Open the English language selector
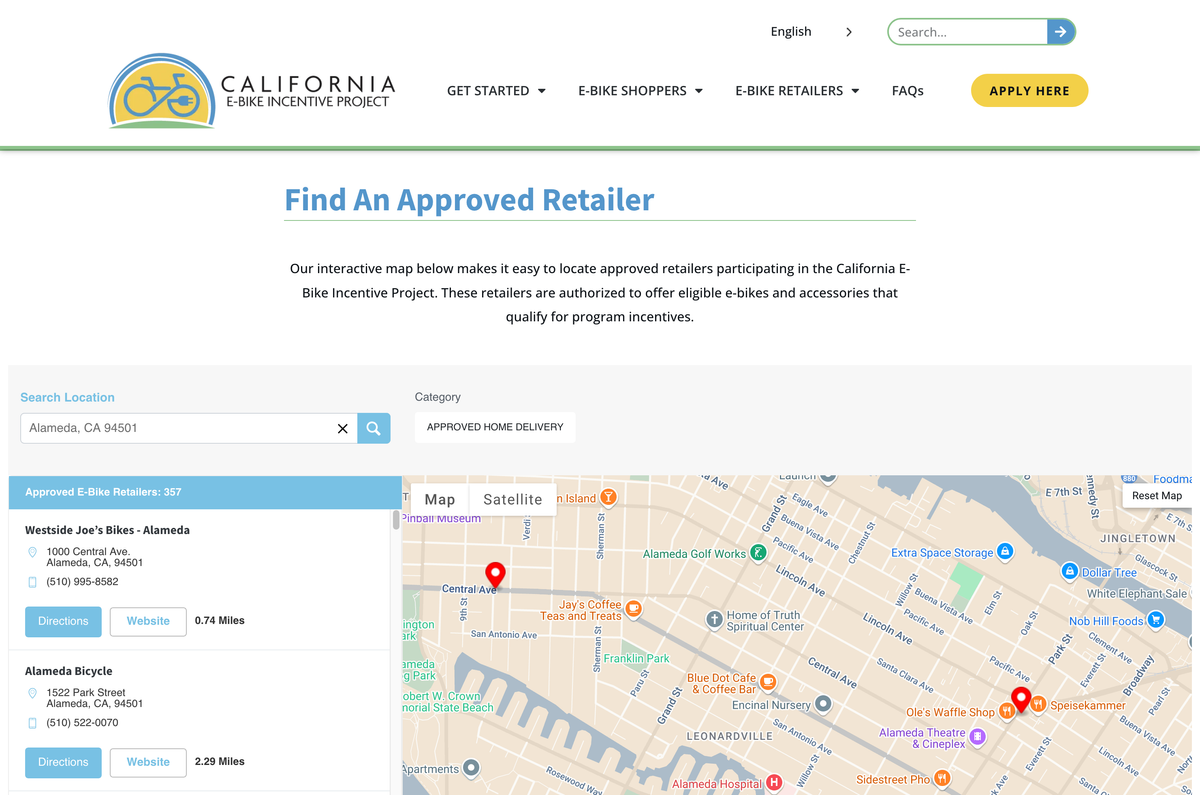Screen dimensions: 1200x795 (x=811, y=32)
